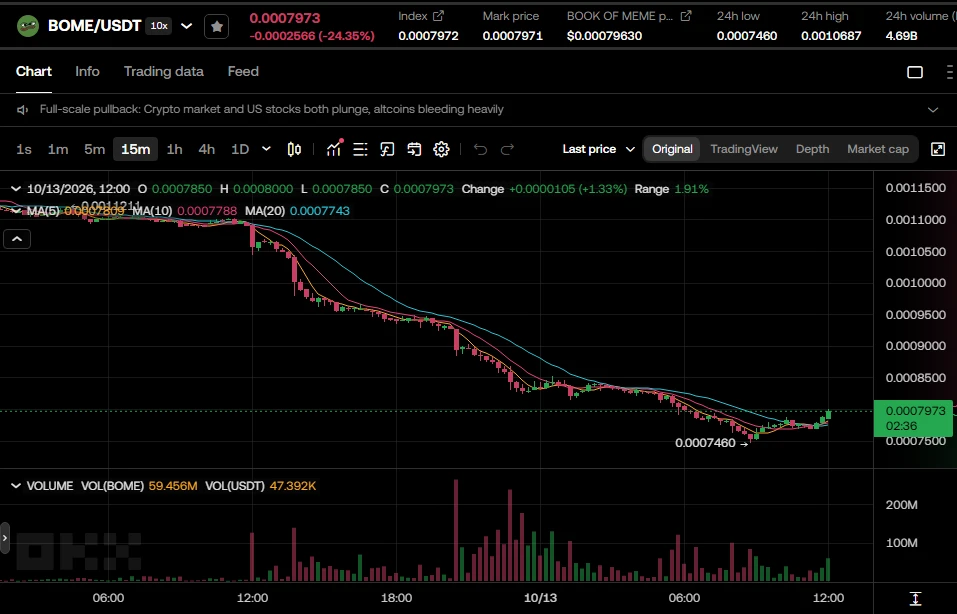Open the chart indicators icon

[334, 149]
